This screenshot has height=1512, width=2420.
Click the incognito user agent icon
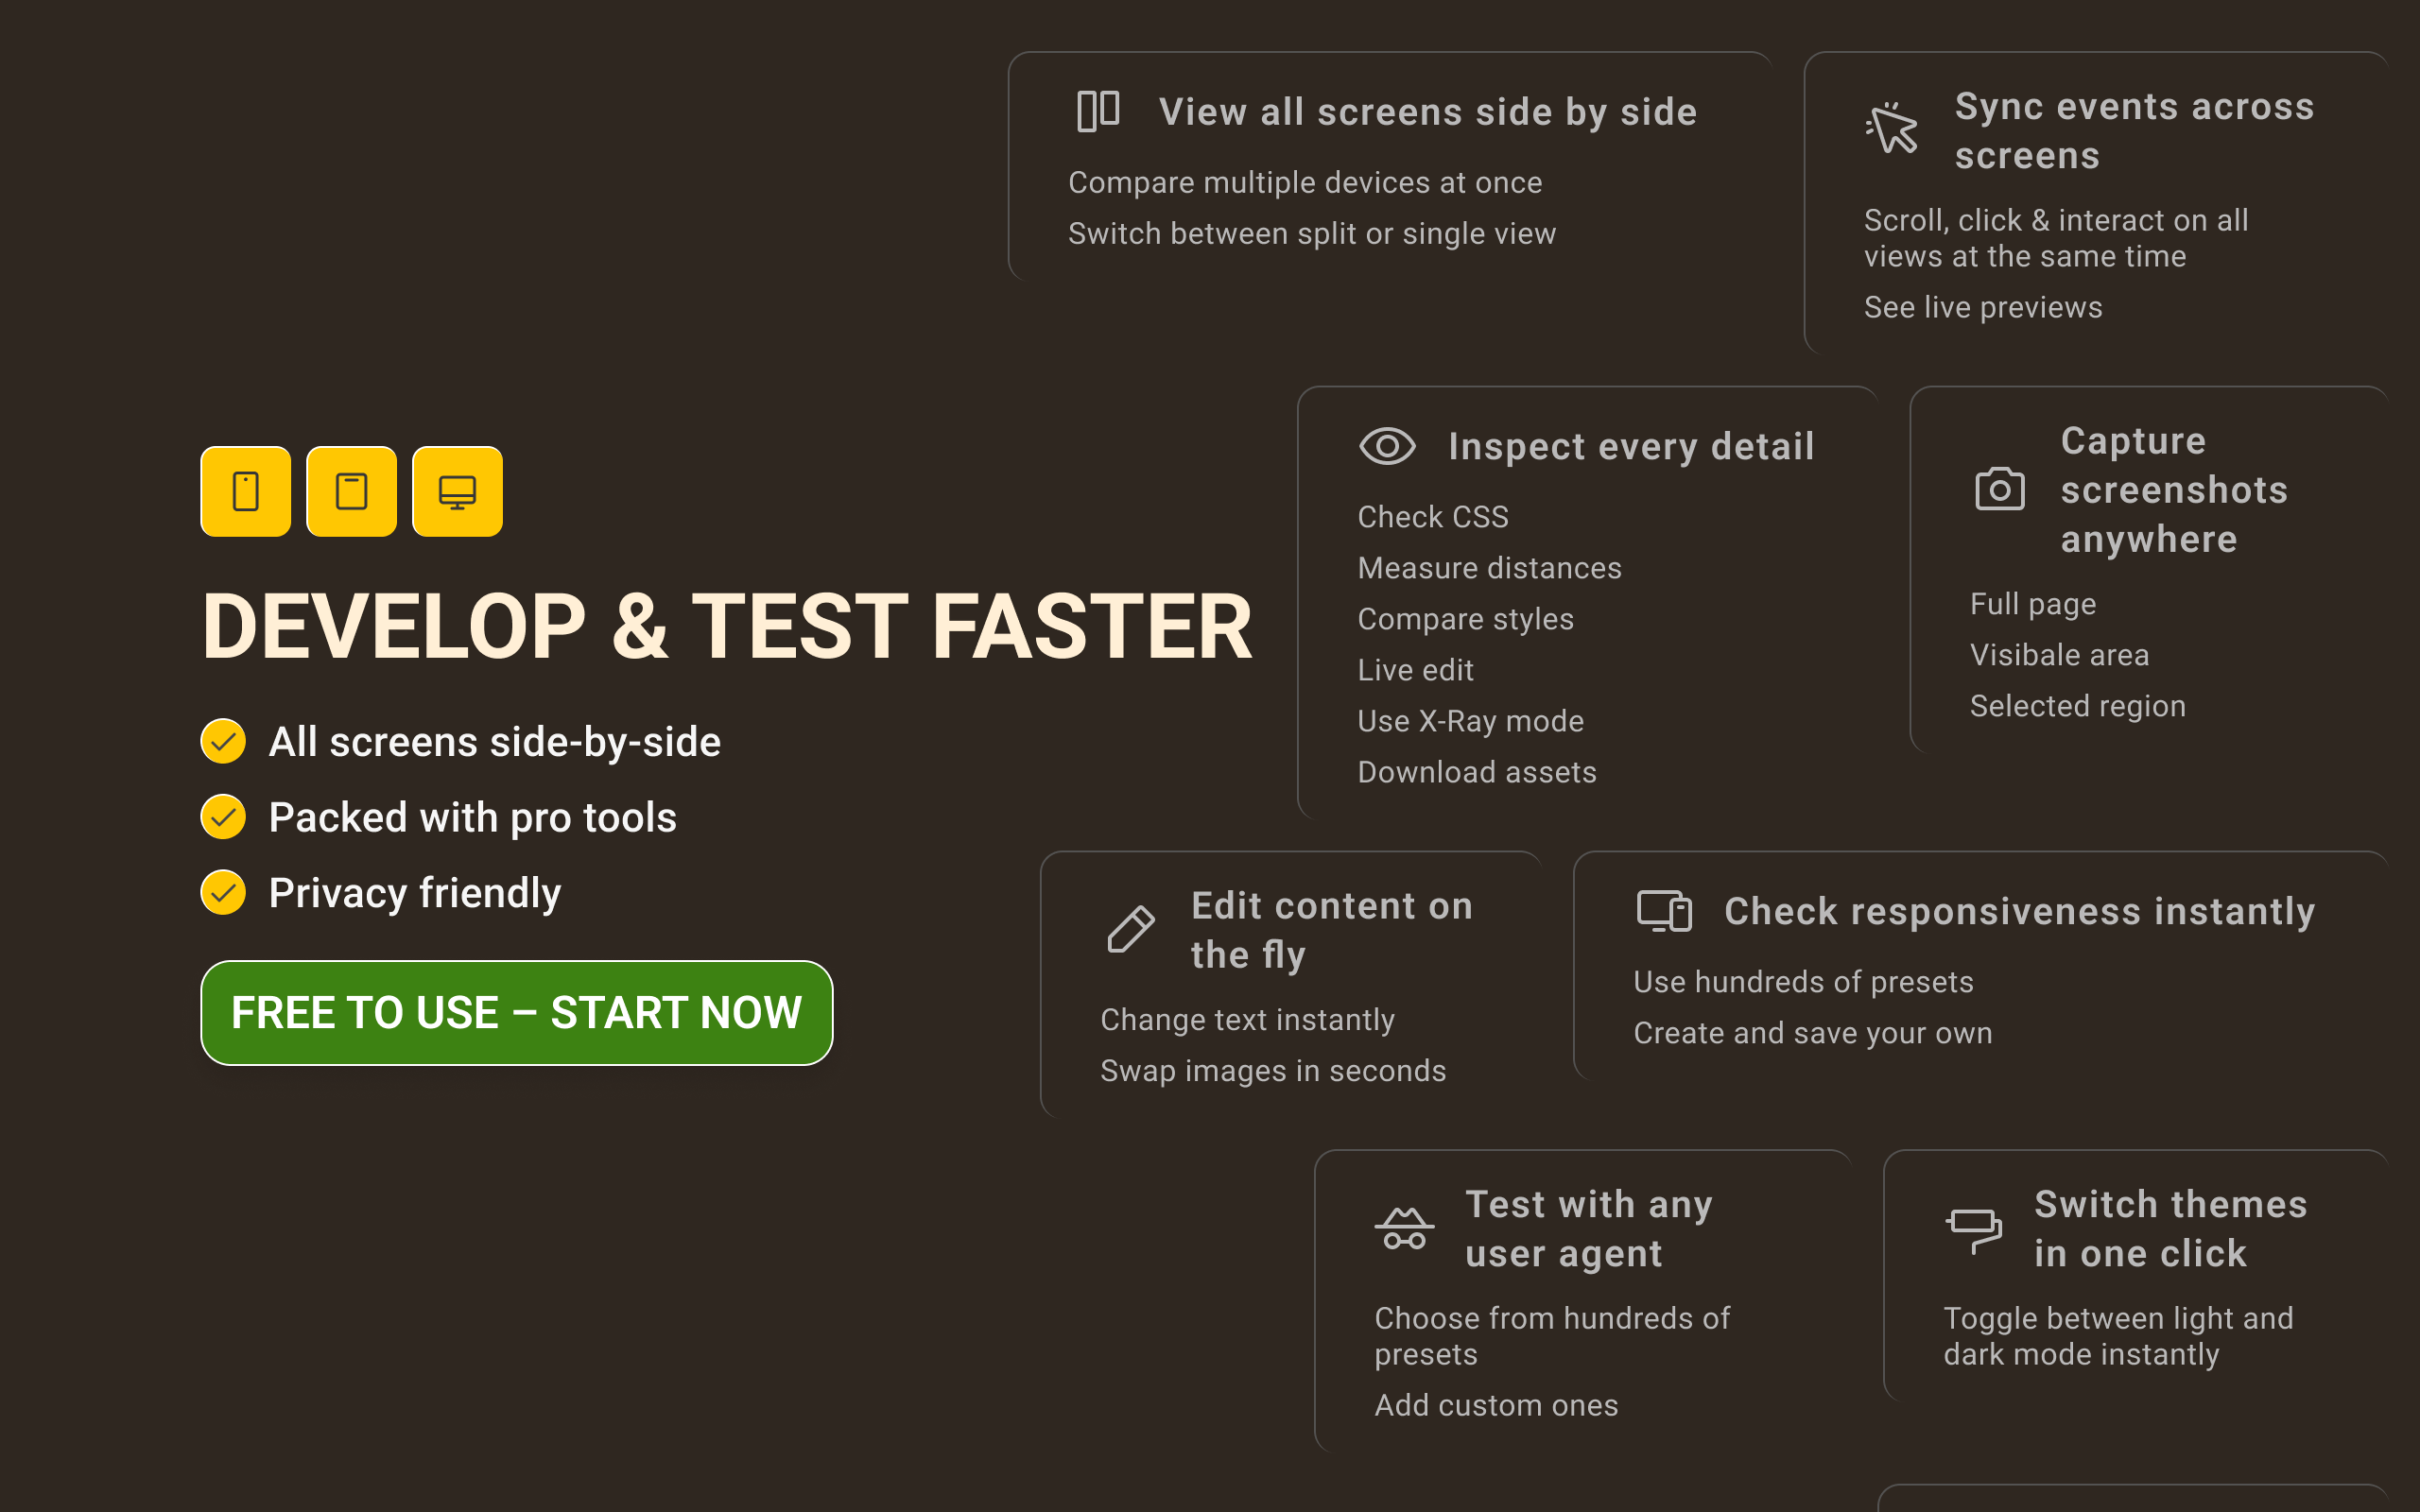1404,1228
